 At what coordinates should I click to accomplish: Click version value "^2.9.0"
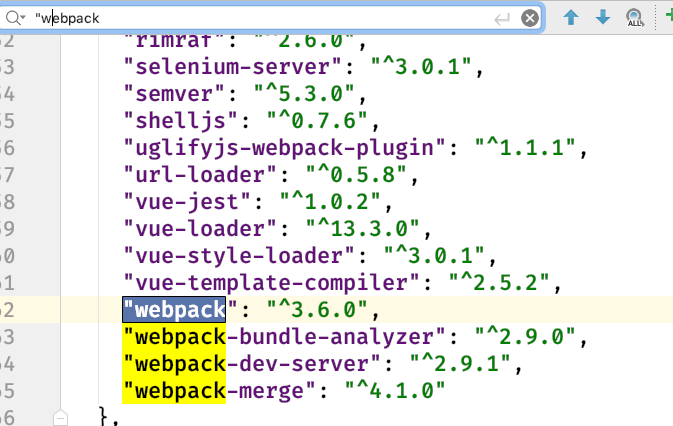(525, 337)
